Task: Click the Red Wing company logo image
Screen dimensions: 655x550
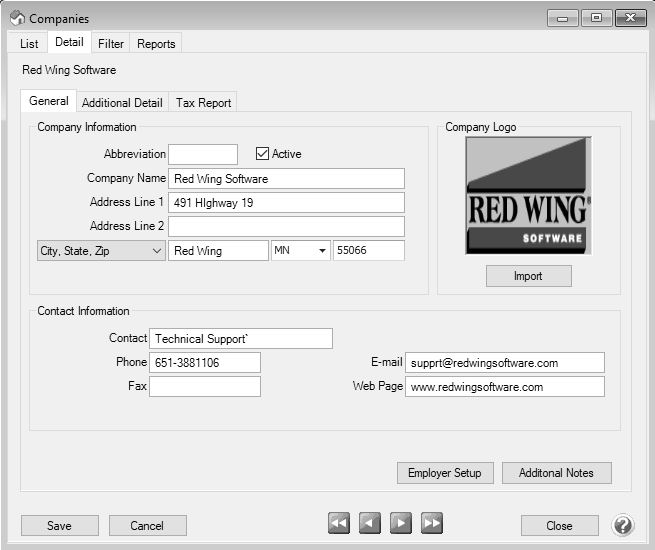Action: point(528,195)
